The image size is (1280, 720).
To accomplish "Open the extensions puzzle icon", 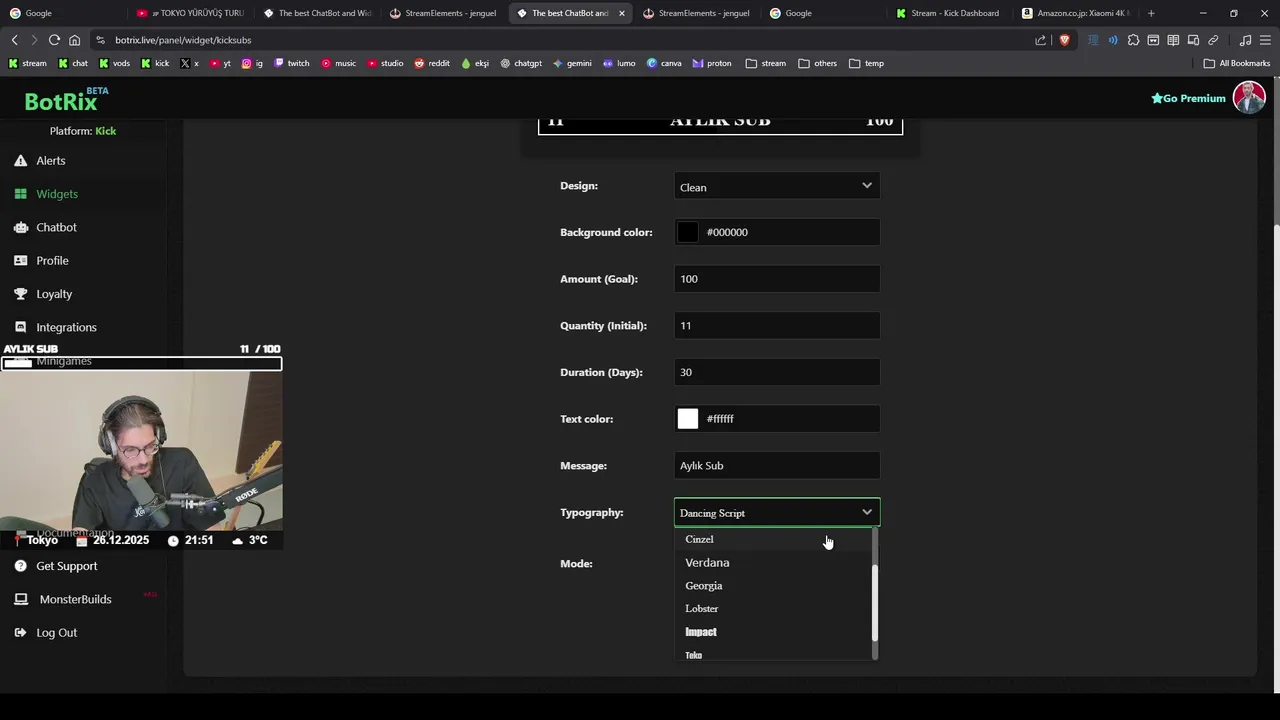I will pyautogui.click(x=1133, y=40).
